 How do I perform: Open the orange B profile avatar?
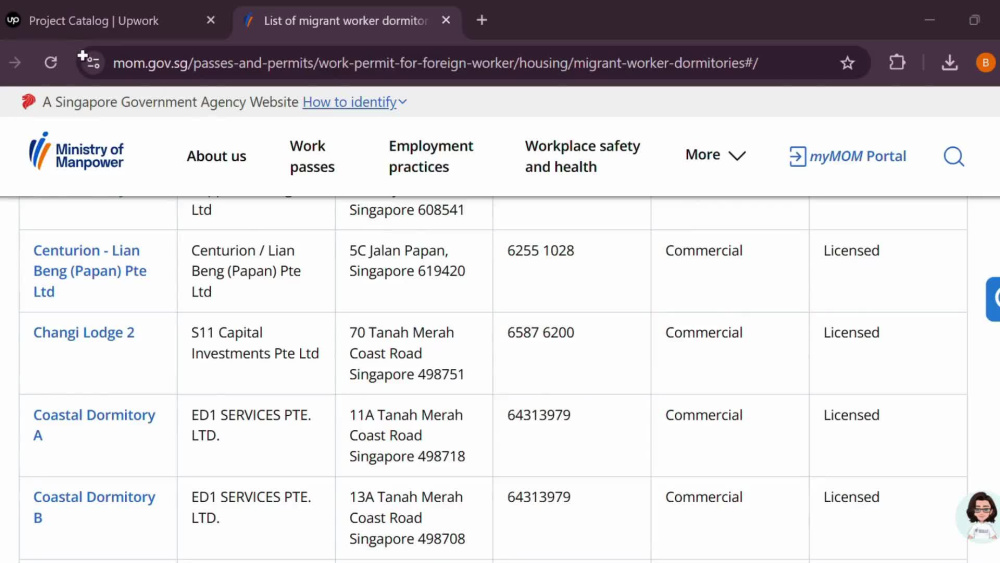(985, 62)
